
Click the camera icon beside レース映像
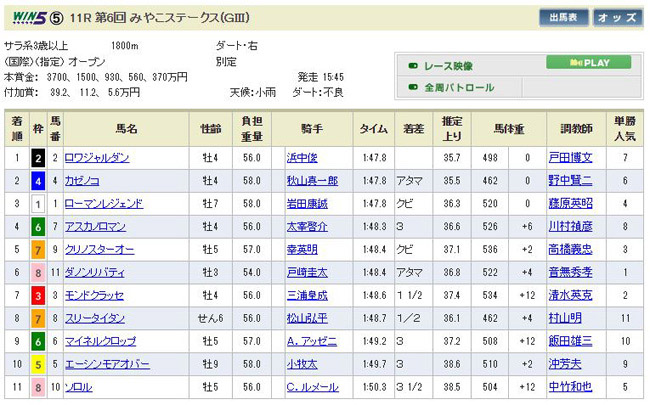[x=412, y=67]
